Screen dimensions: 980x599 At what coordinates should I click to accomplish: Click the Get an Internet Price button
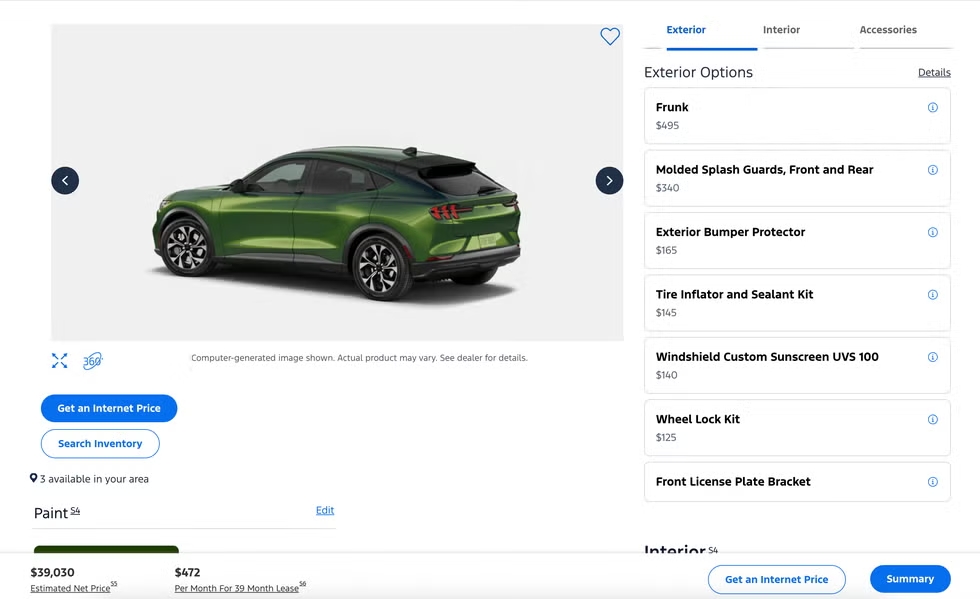pyautogui.click(x=109, y=408)
